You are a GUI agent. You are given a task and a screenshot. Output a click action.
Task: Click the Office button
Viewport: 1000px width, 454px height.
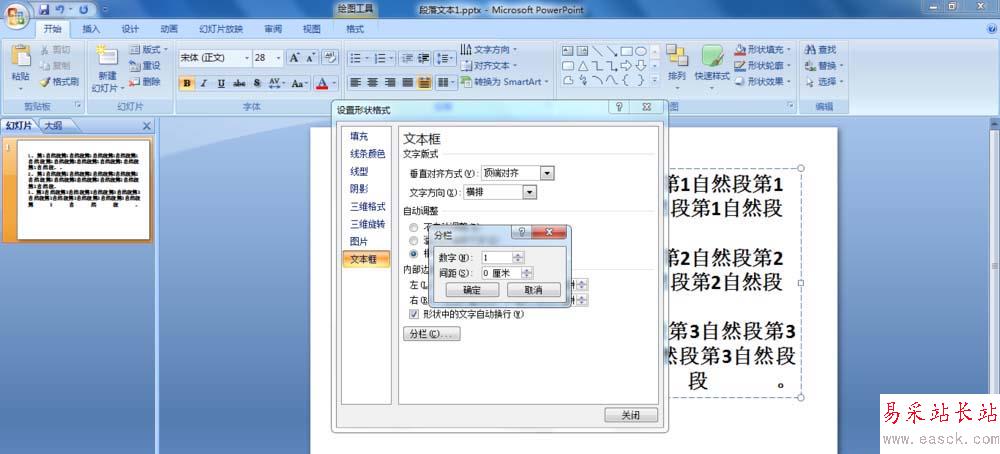pos(17,15)
